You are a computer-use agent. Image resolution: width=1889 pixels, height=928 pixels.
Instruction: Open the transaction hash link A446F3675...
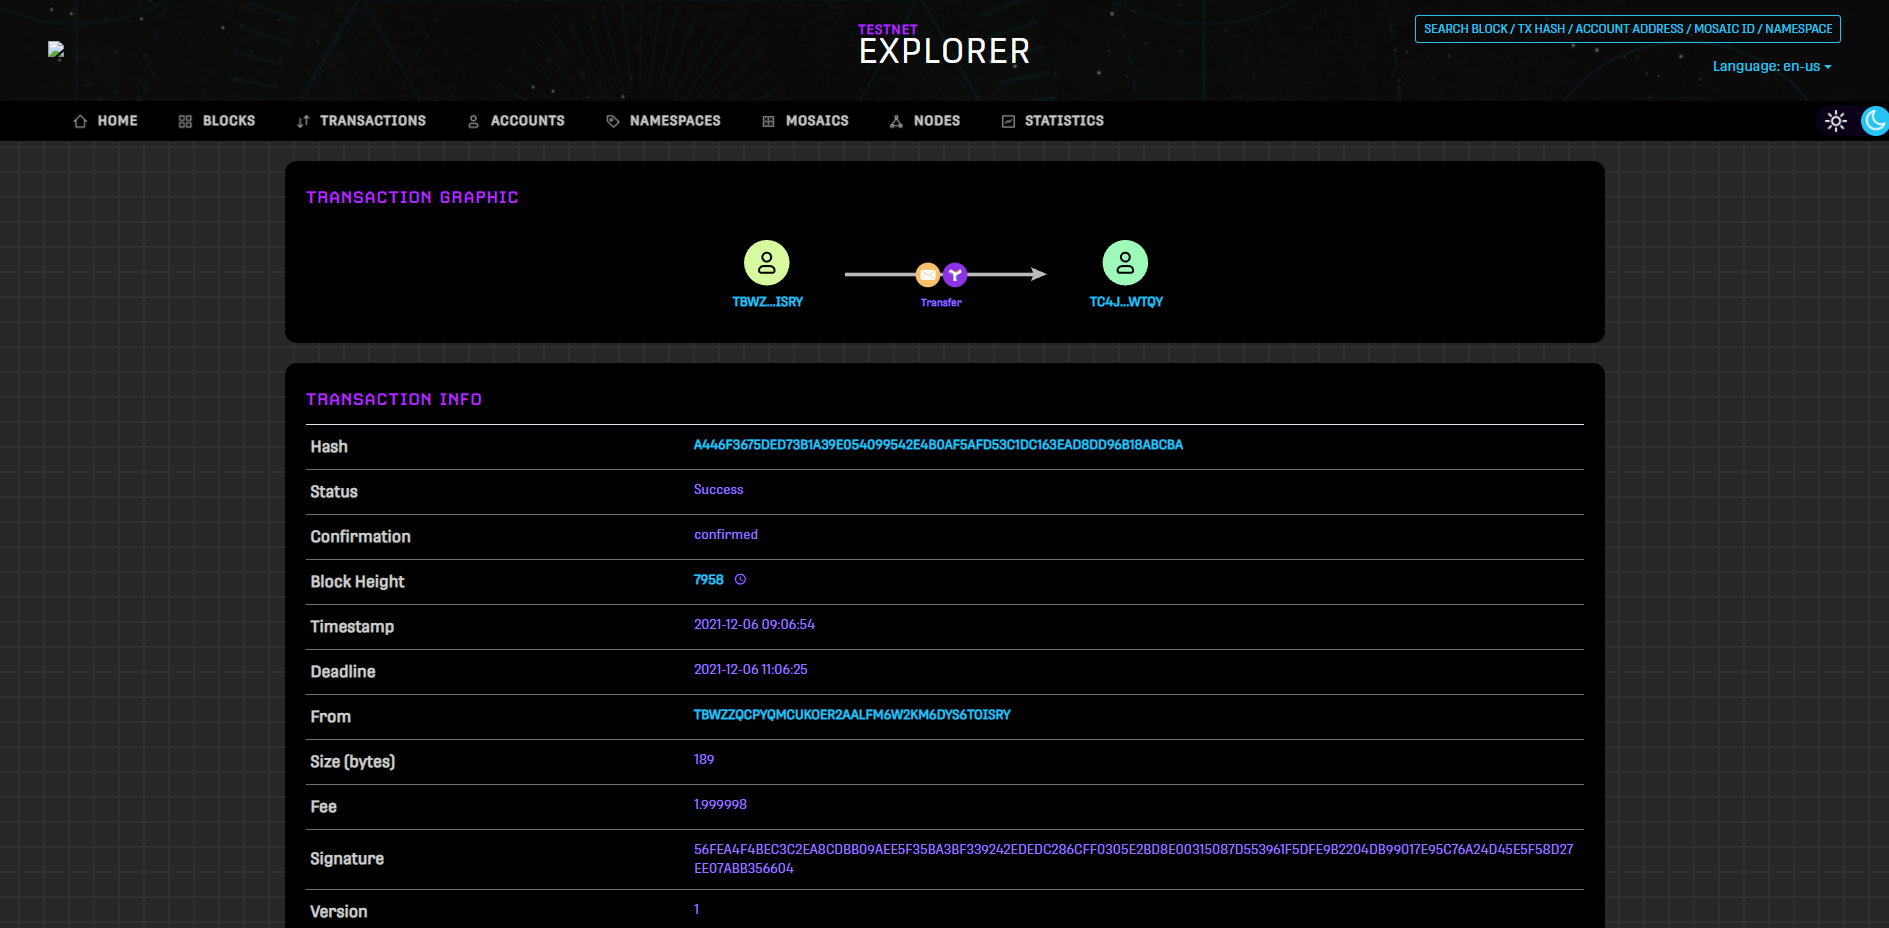coord(938,445)
